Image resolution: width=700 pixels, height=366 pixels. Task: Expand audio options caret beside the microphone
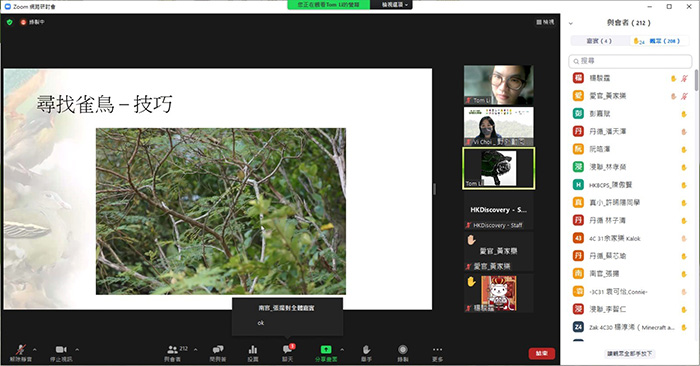[35, 349]
